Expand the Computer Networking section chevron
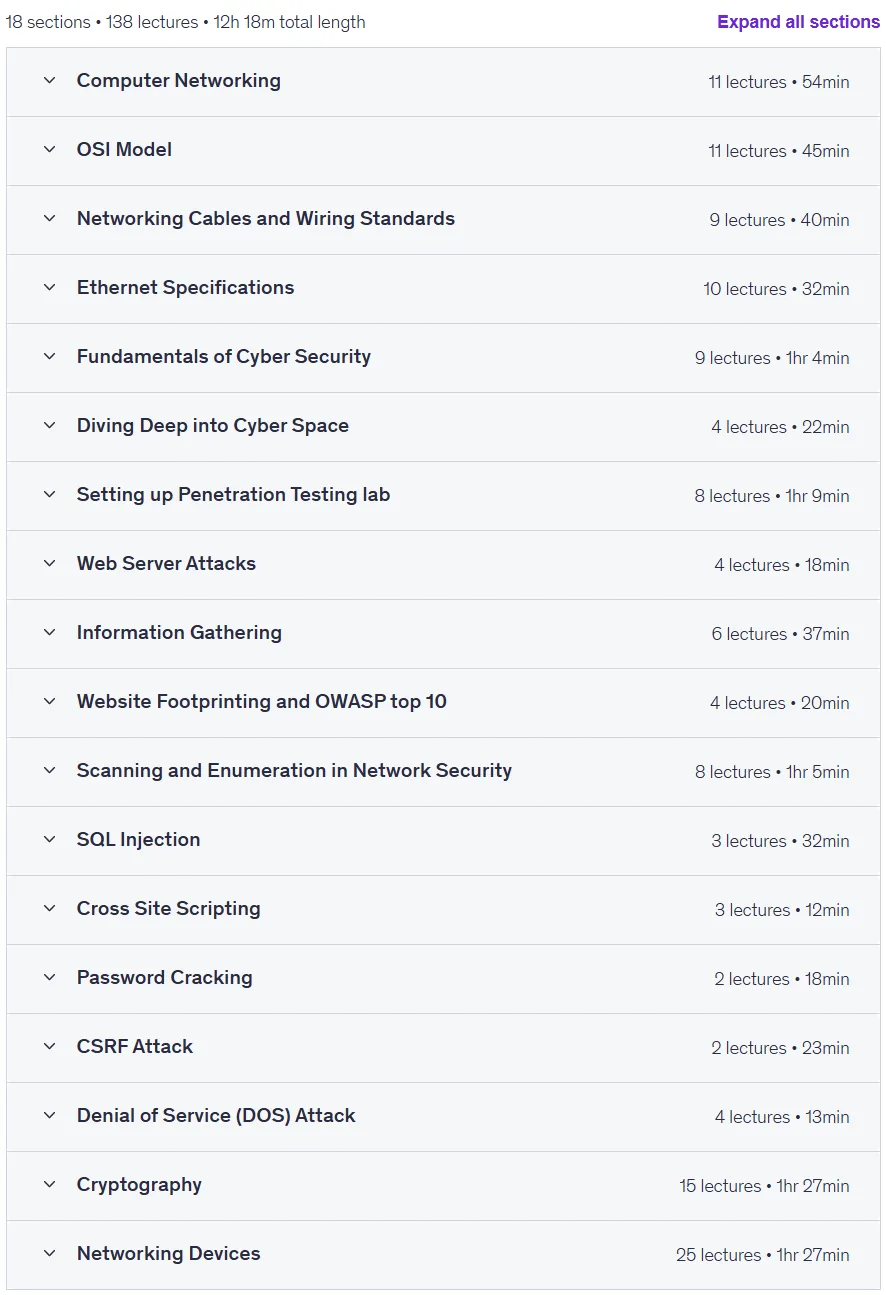Screen dimensions: 886x1295 49,81
